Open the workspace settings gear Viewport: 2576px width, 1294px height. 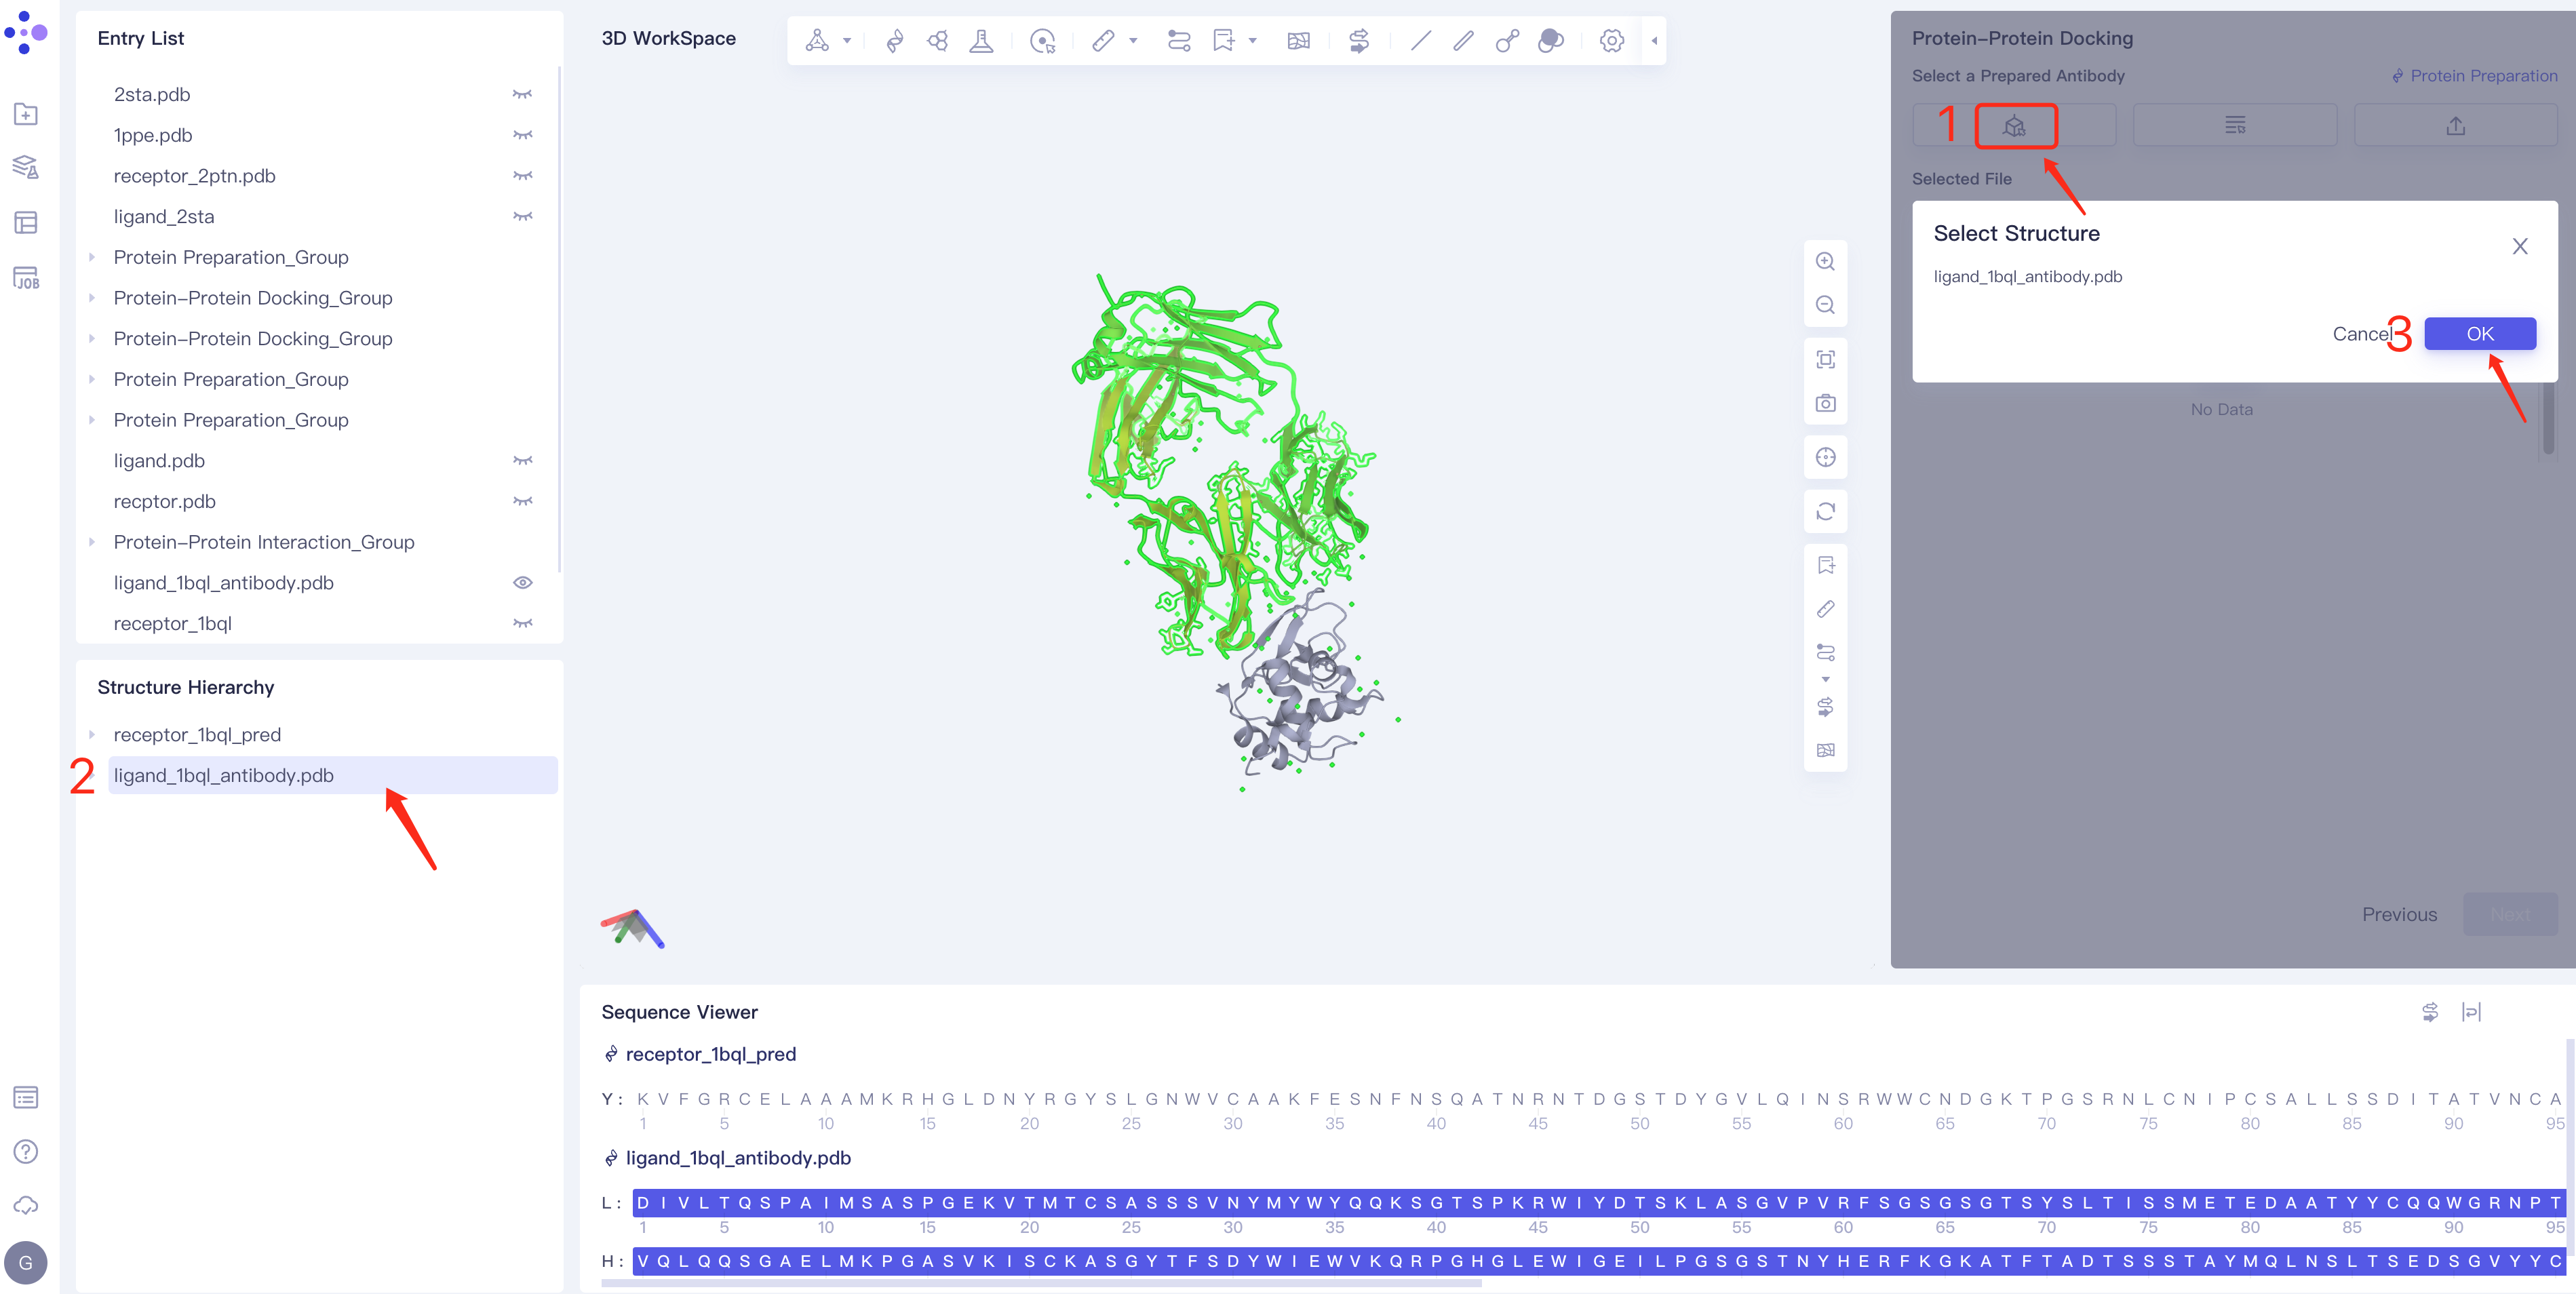tap(1611, 40)
